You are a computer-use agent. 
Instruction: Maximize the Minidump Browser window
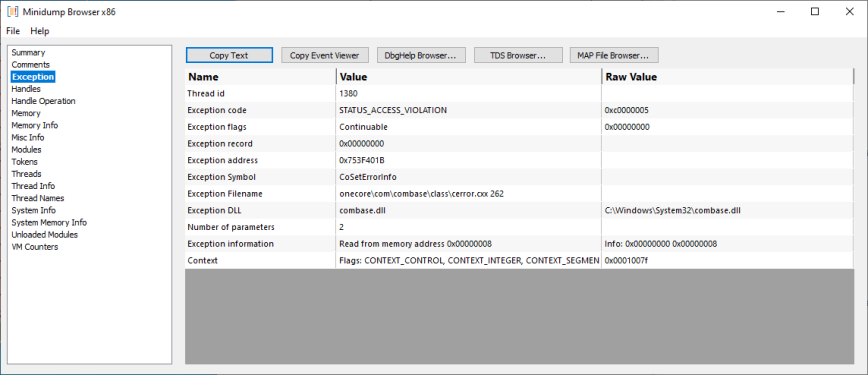pyautogui.click(x=815, y=12)
